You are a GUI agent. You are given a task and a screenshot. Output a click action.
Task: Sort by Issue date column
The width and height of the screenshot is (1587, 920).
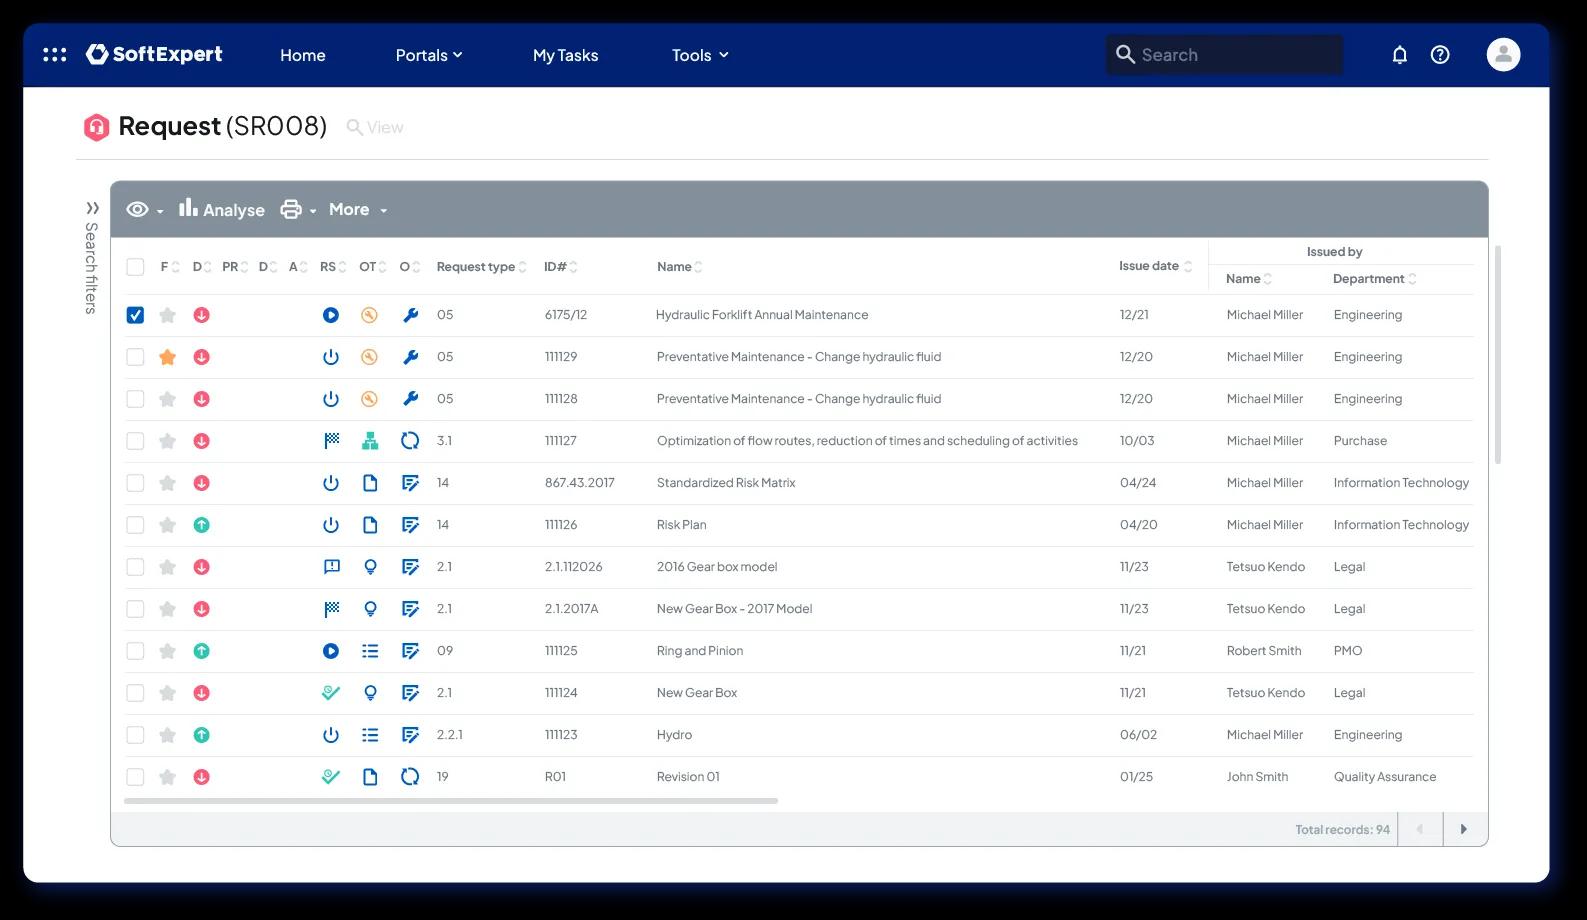pyautogui.click(x=1155, y=266)
